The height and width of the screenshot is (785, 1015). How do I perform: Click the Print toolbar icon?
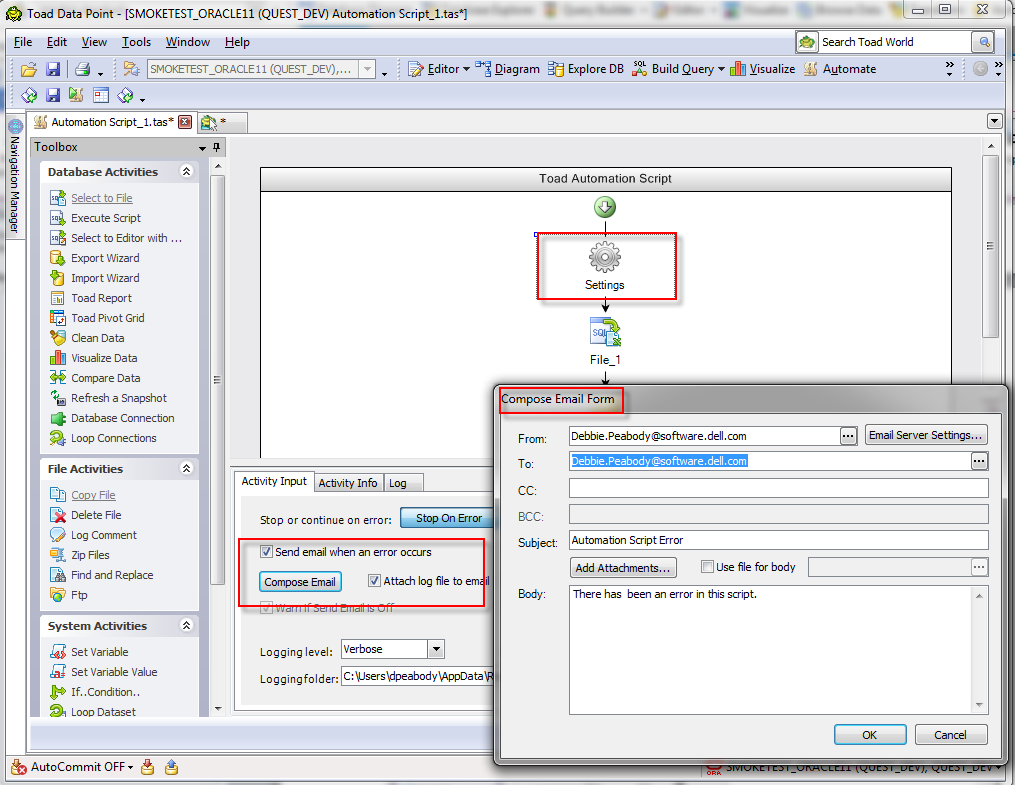coord(82,69)
